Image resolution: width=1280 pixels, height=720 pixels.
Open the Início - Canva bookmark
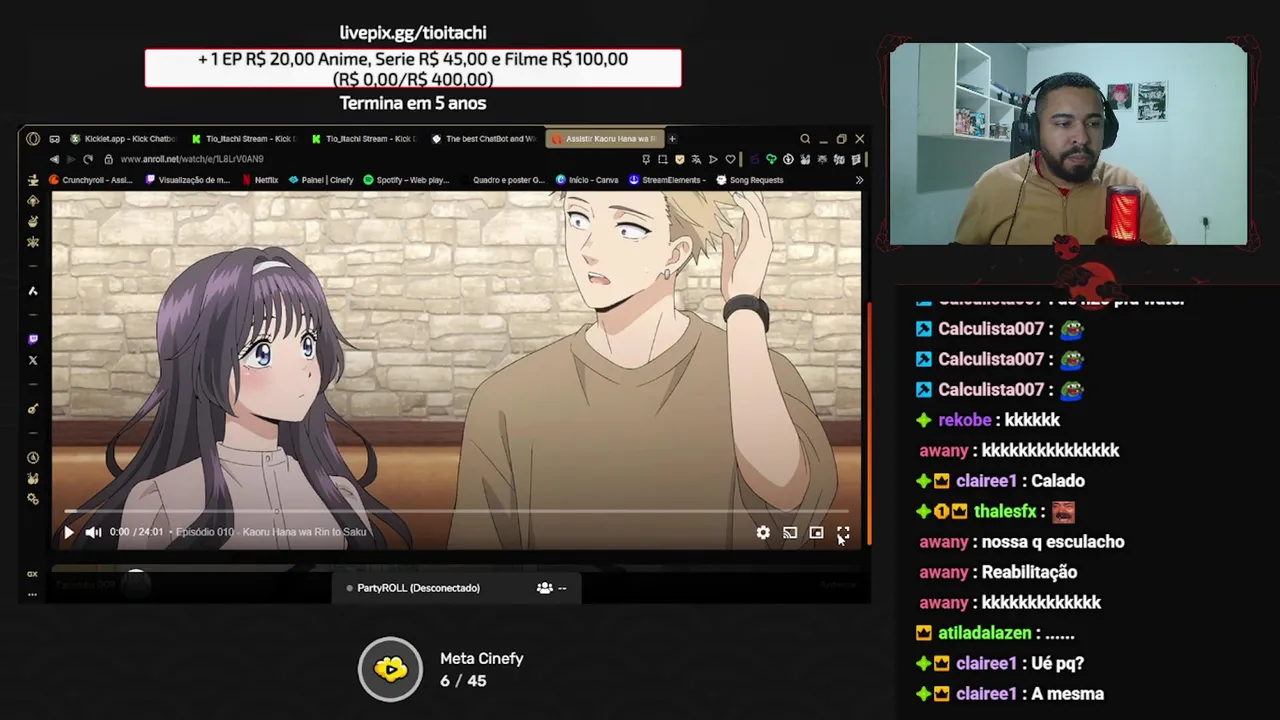coord(587,180)
